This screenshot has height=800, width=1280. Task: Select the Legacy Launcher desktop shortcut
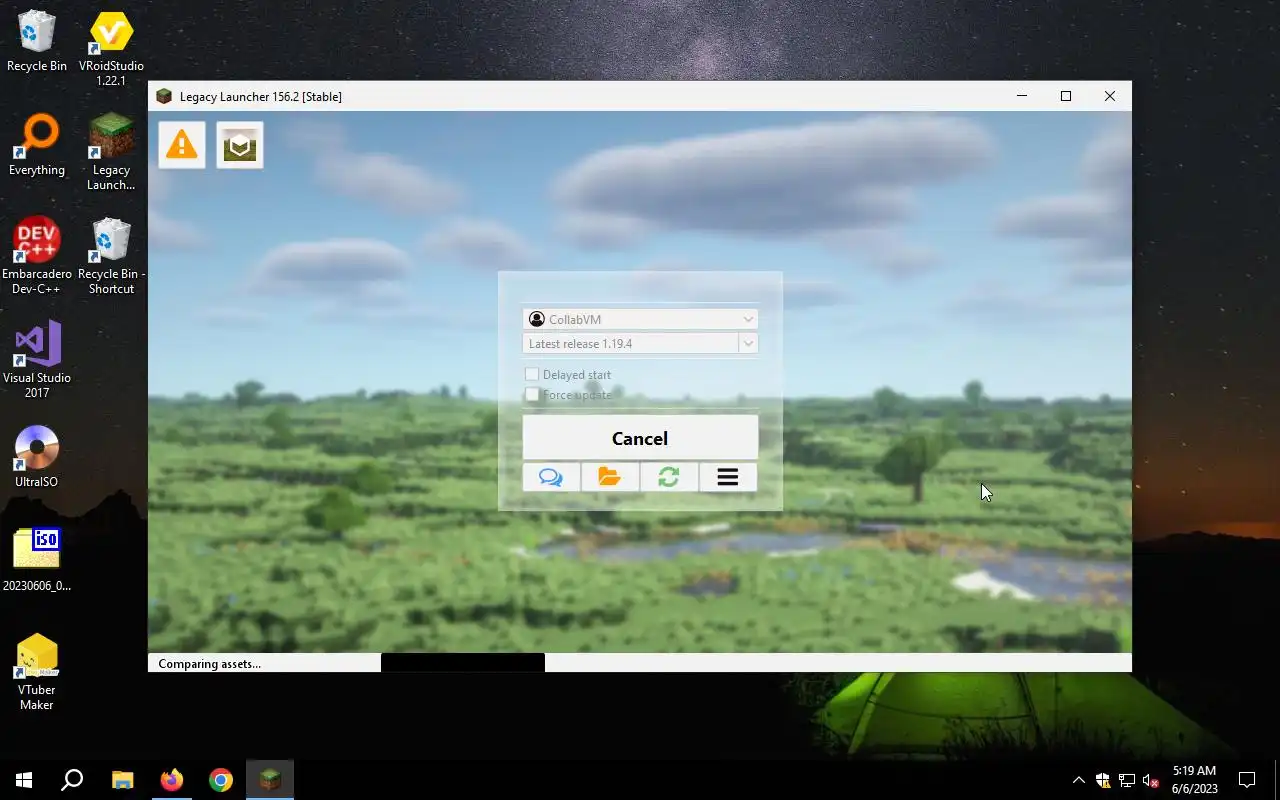111,152
